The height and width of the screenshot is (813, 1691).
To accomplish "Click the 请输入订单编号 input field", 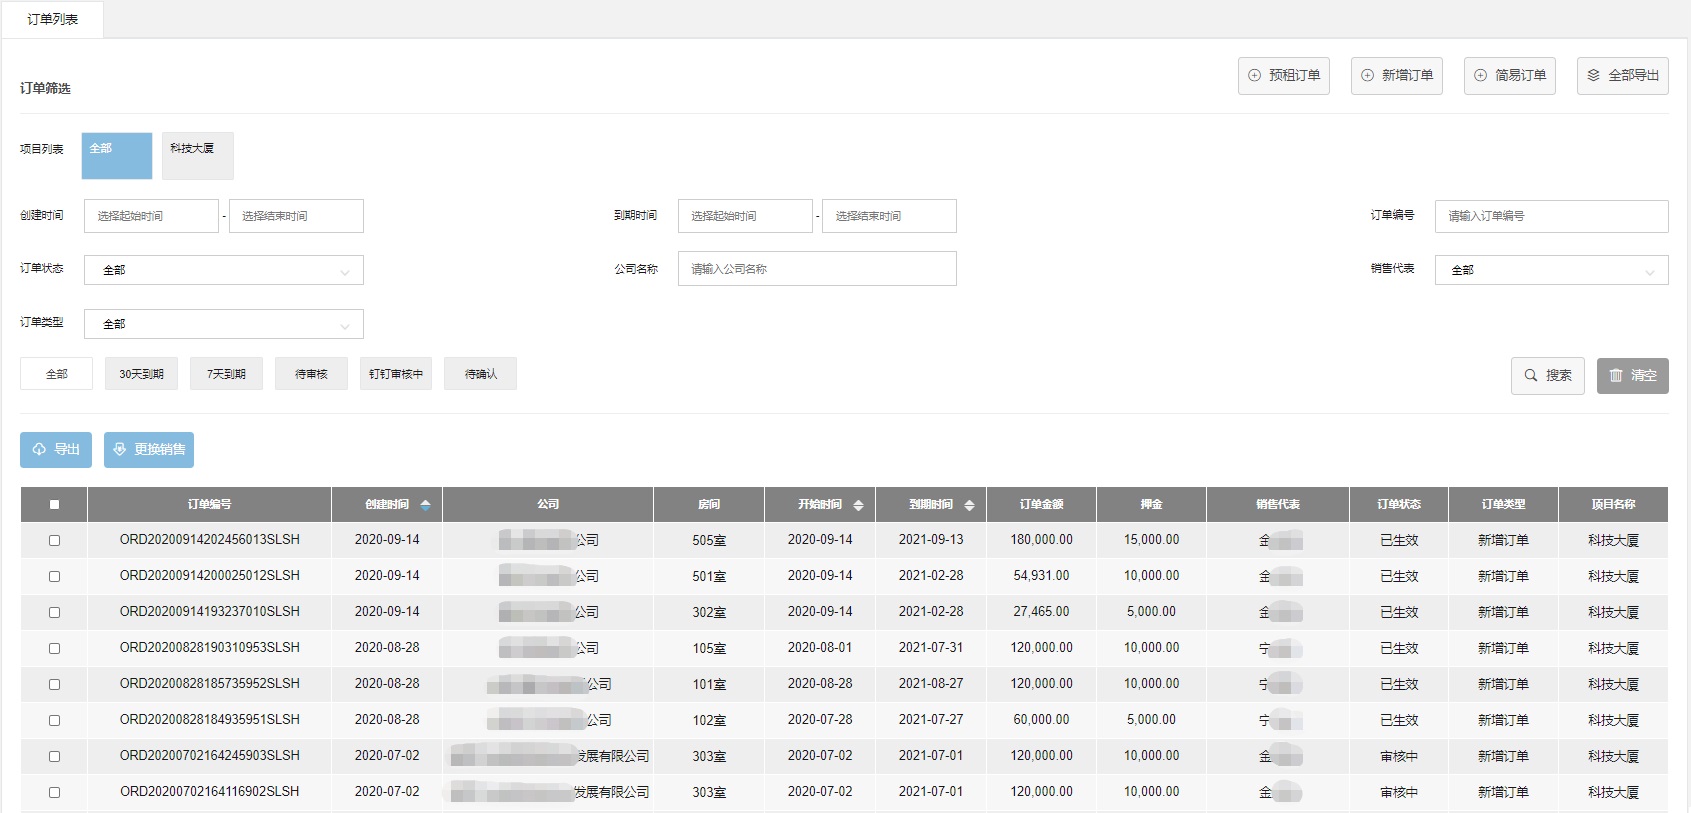I will coord(1551,216).
